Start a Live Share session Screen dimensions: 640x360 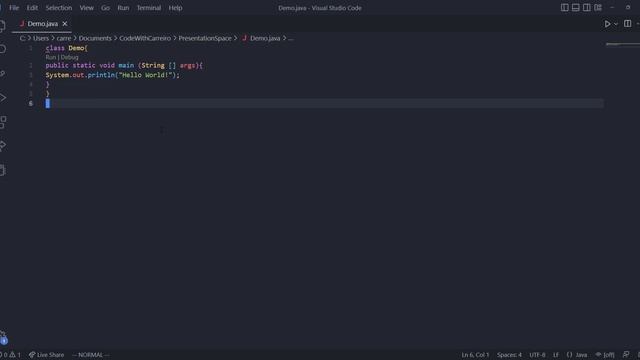(46, 355)
